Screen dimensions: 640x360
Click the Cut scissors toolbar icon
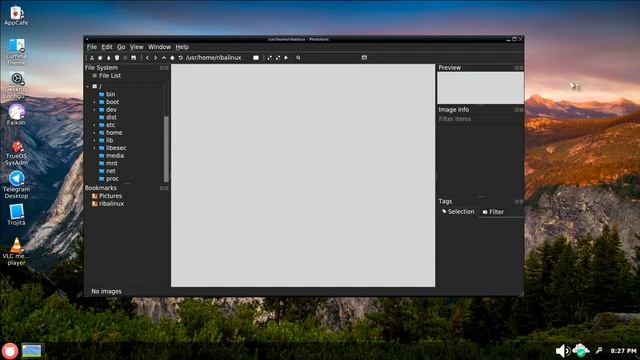92,58
